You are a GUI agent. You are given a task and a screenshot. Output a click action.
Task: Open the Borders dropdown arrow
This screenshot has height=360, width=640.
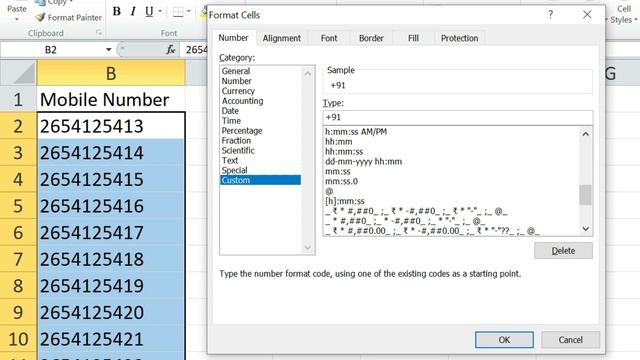click(189, 11)
